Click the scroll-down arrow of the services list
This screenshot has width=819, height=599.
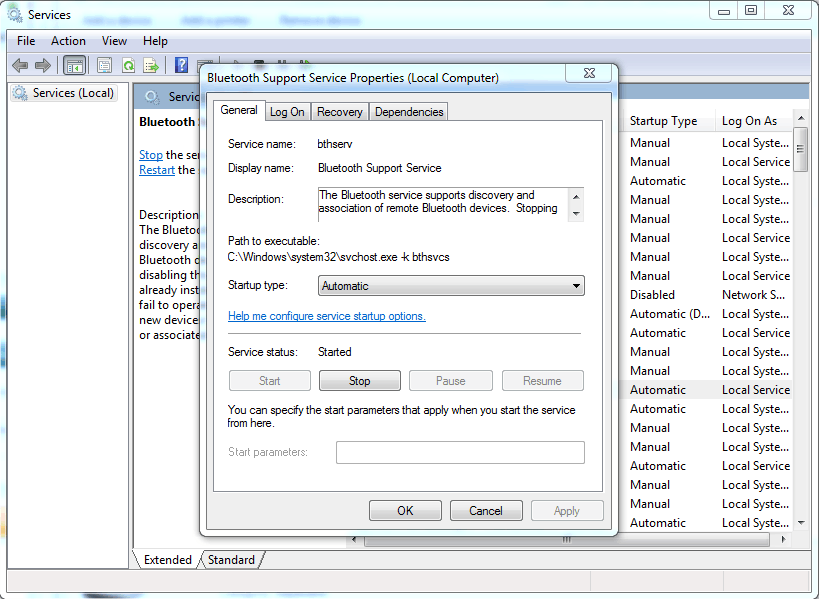point(801,523)
